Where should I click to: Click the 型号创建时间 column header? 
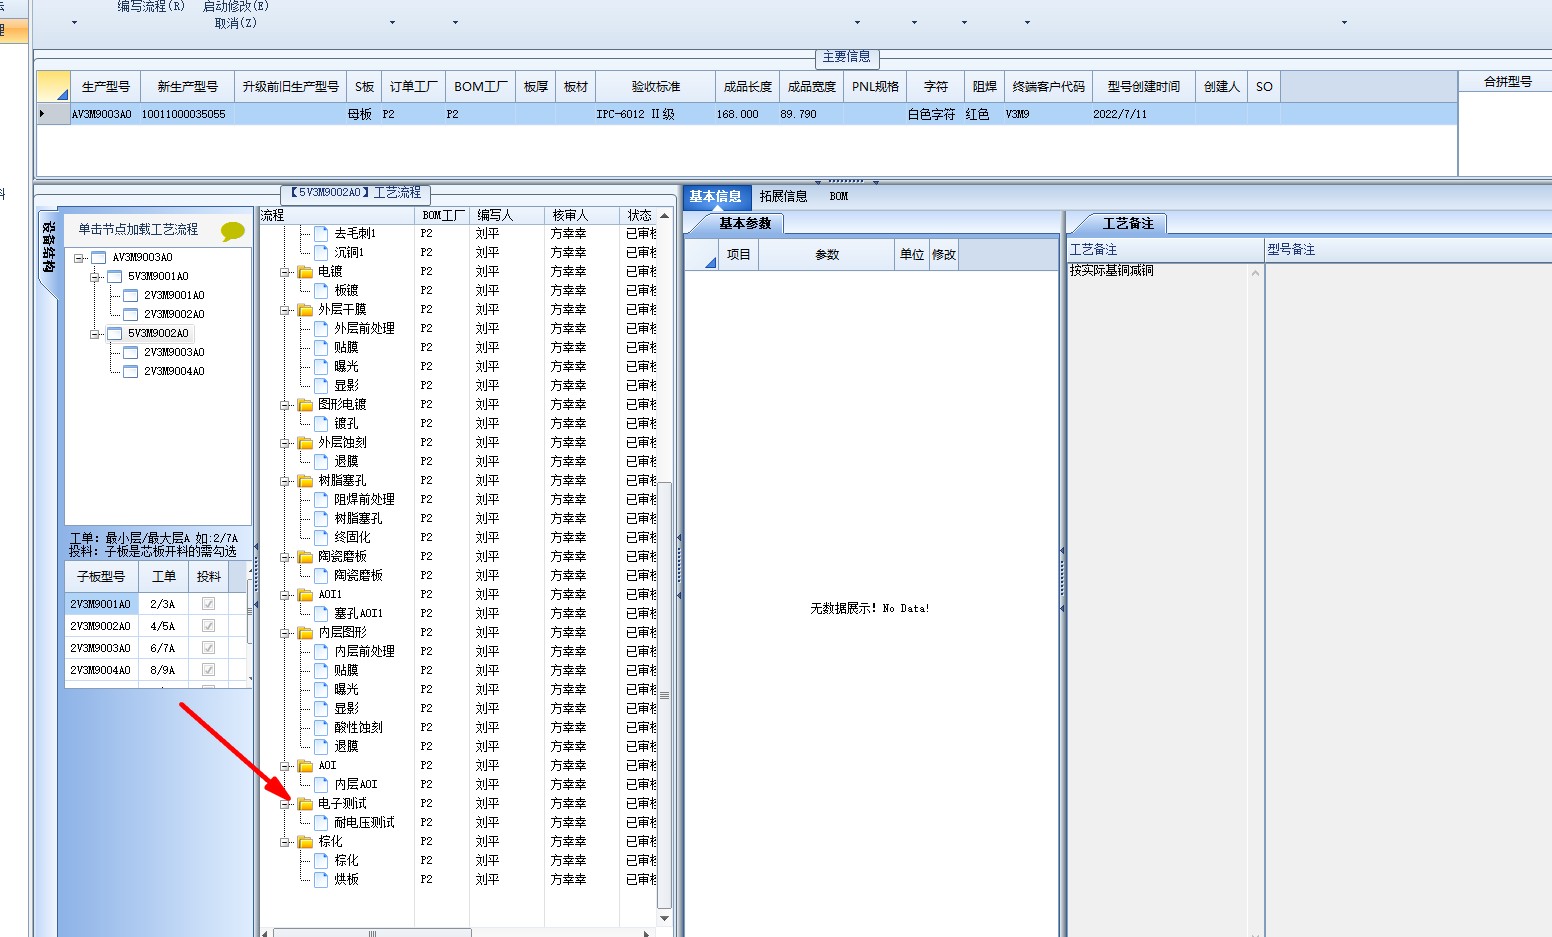(1144, 87)
